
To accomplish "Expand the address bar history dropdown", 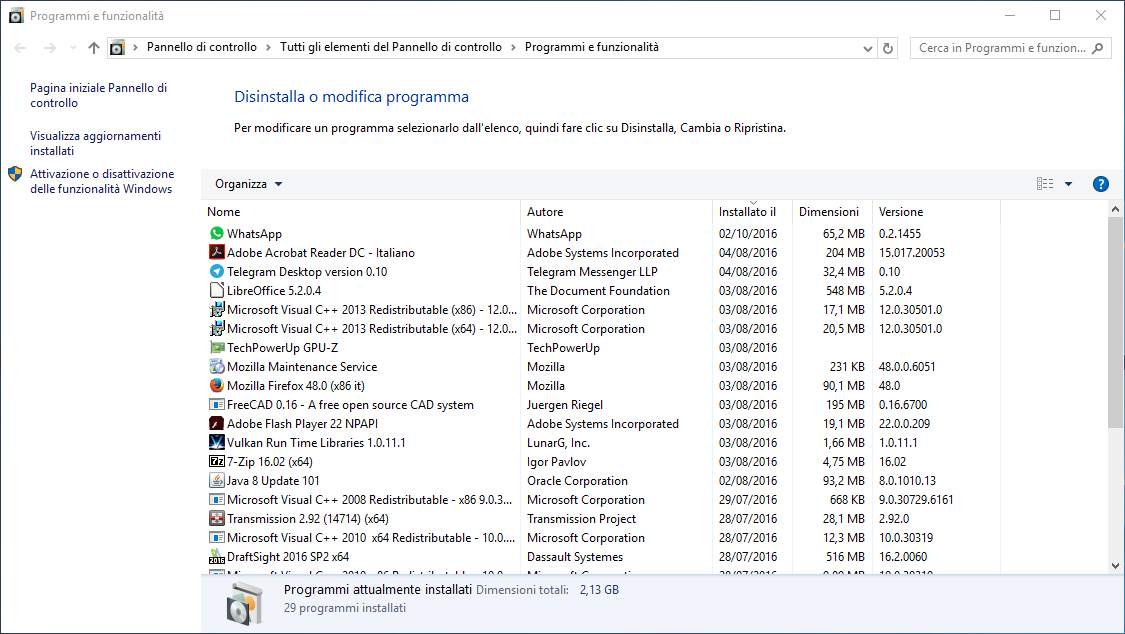I will 867,48.
